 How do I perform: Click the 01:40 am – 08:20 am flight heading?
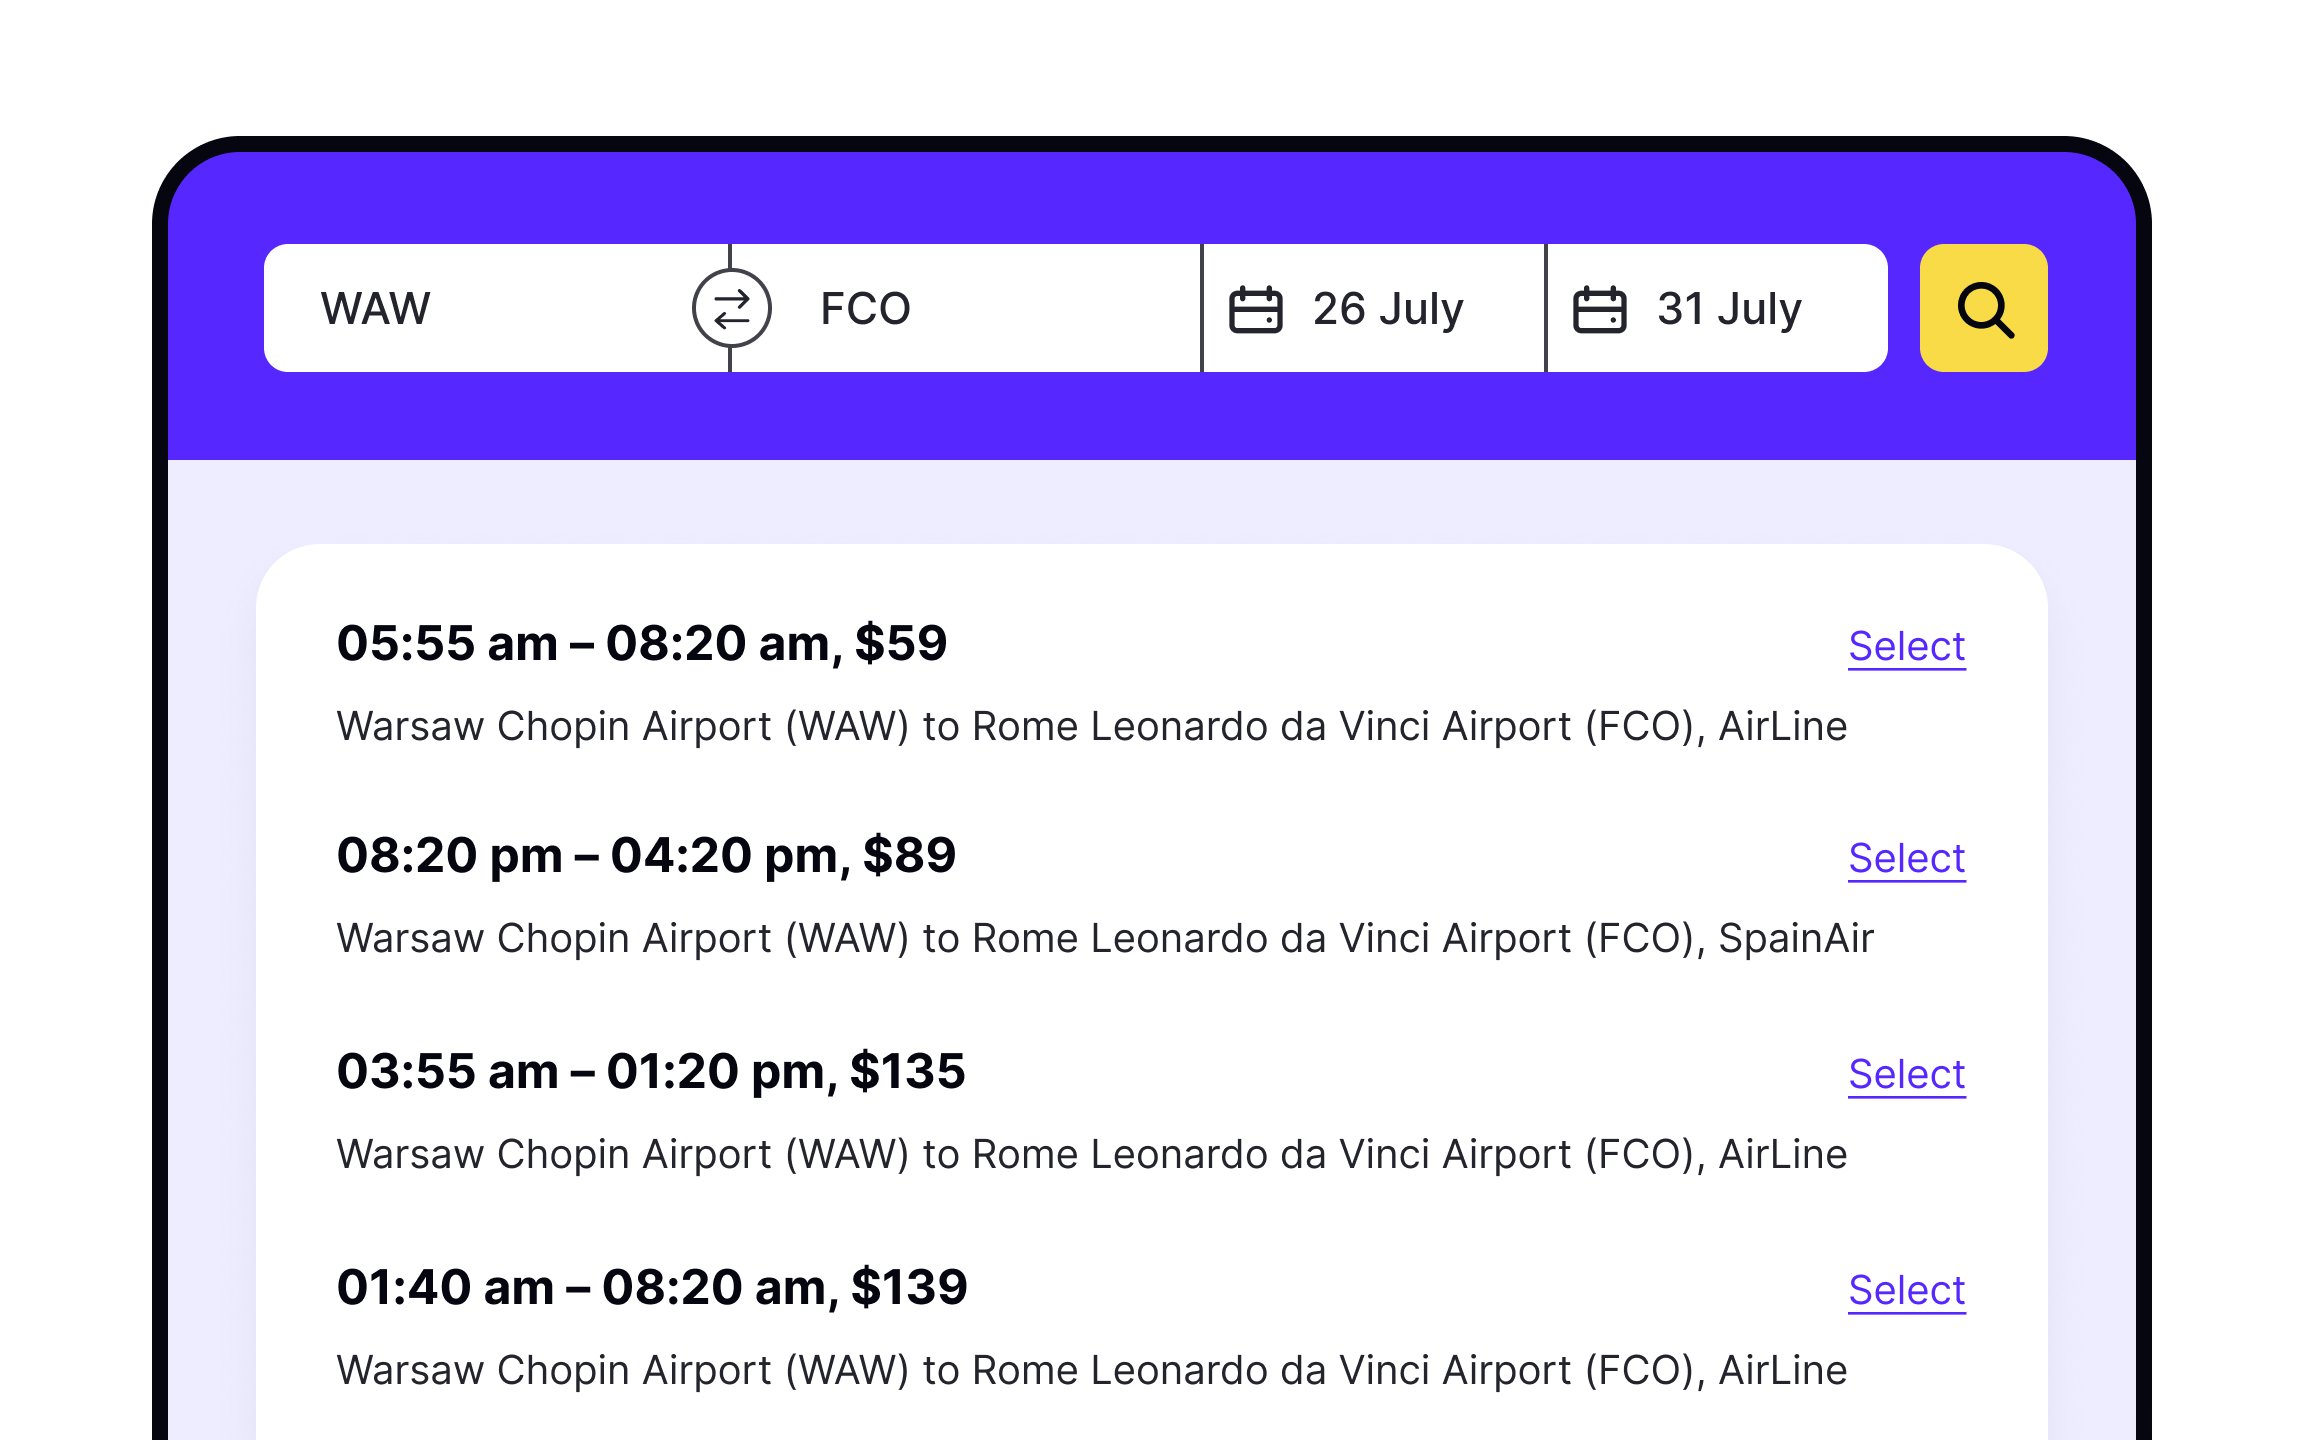pyautogui.click(x=651, y=1287)
